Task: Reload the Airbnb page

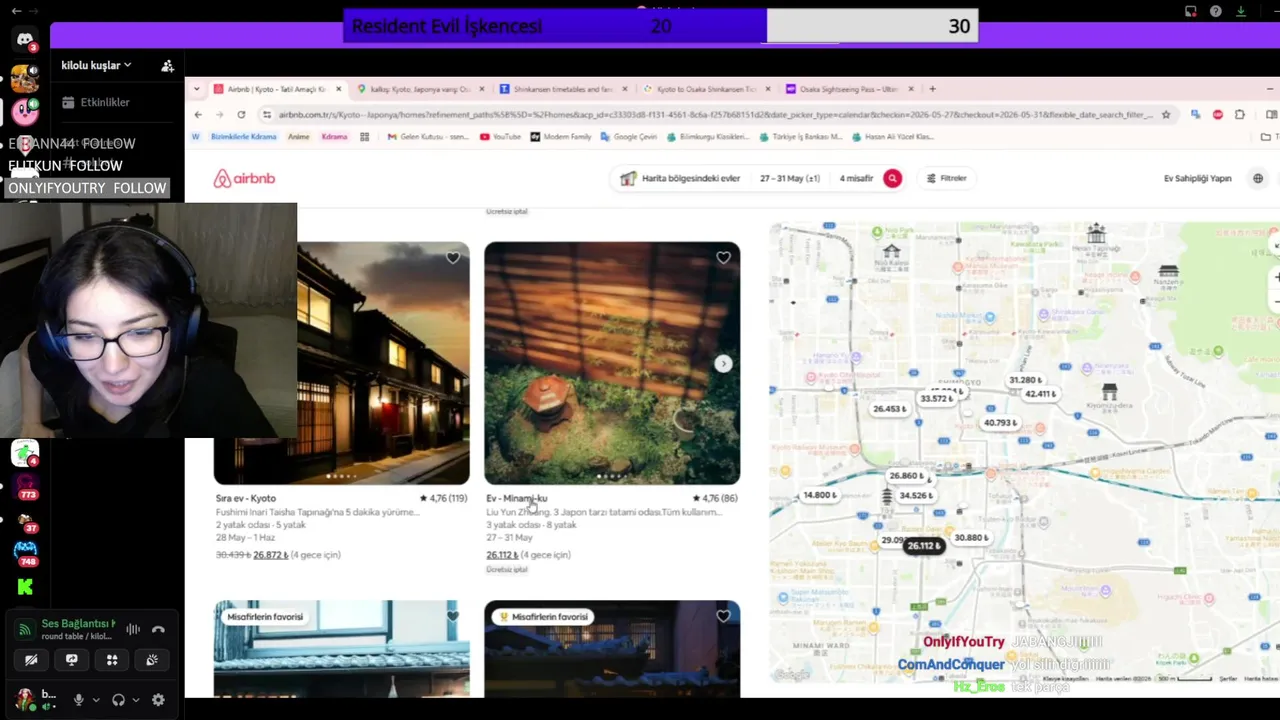Action: pos(241,115)
